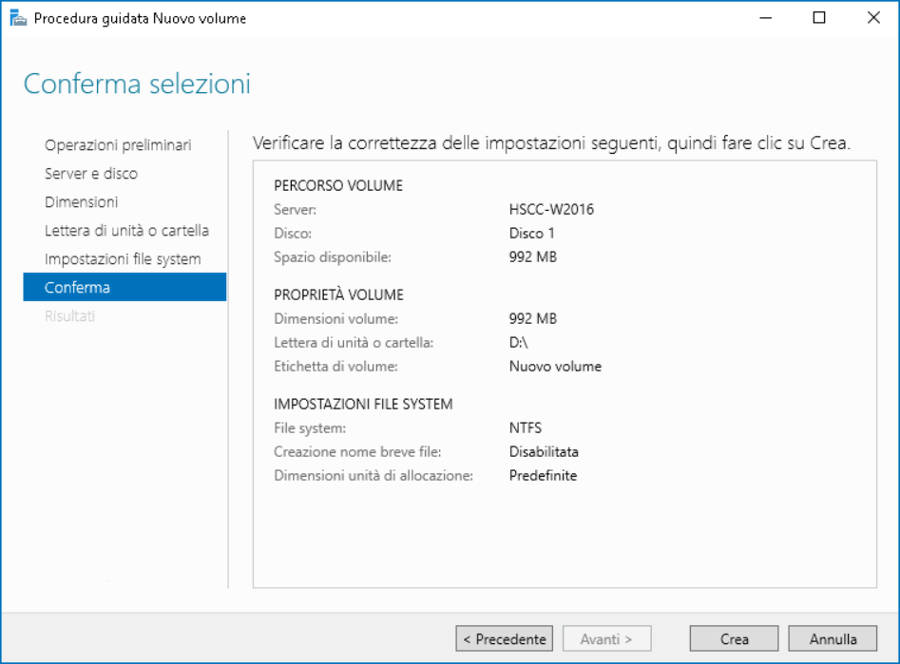Click the Creazione nome breve file: label

pyautogui.click(x=358, y=452)
